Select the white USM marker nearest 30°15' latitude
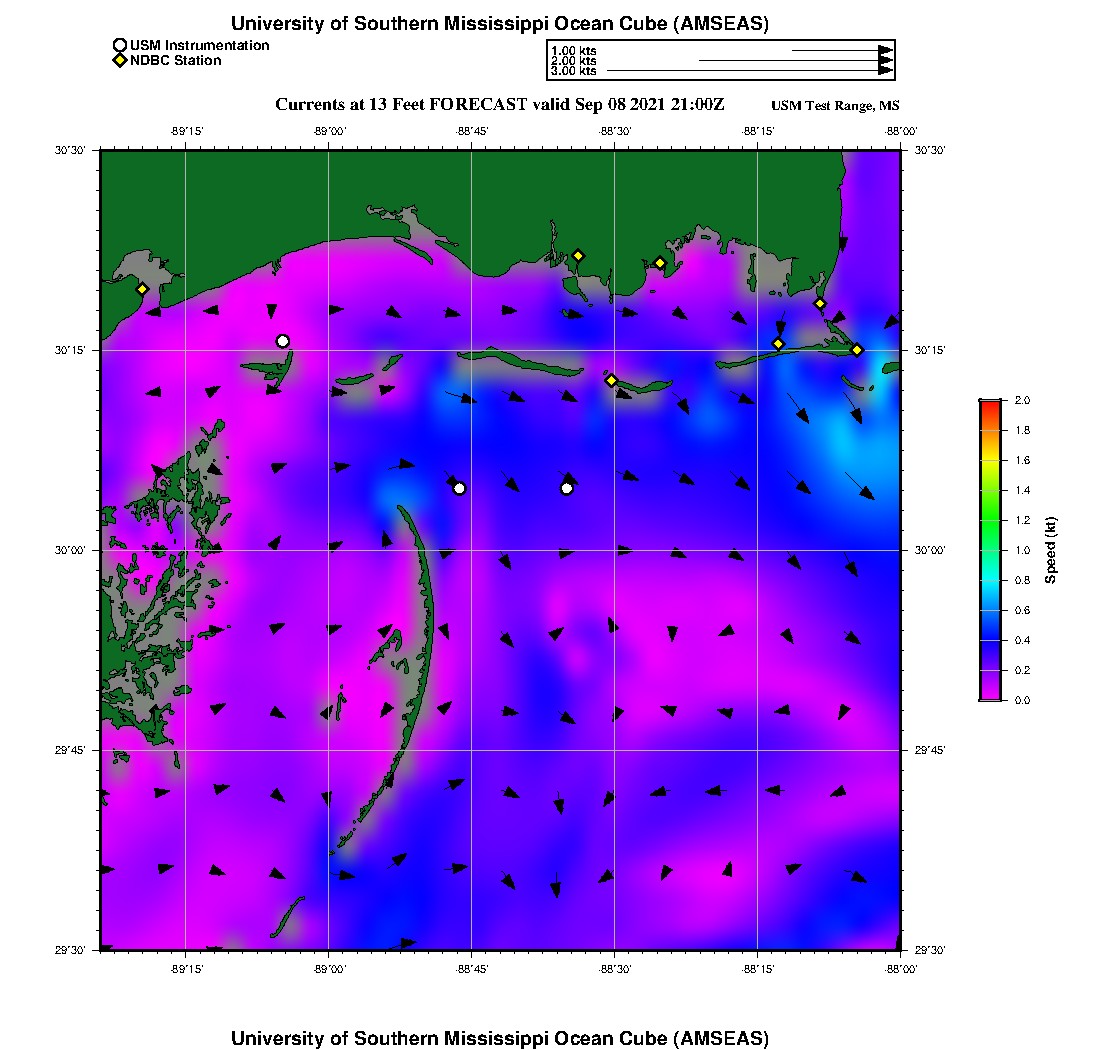The image size is (1100, 1050). click(x=283, y=341)
